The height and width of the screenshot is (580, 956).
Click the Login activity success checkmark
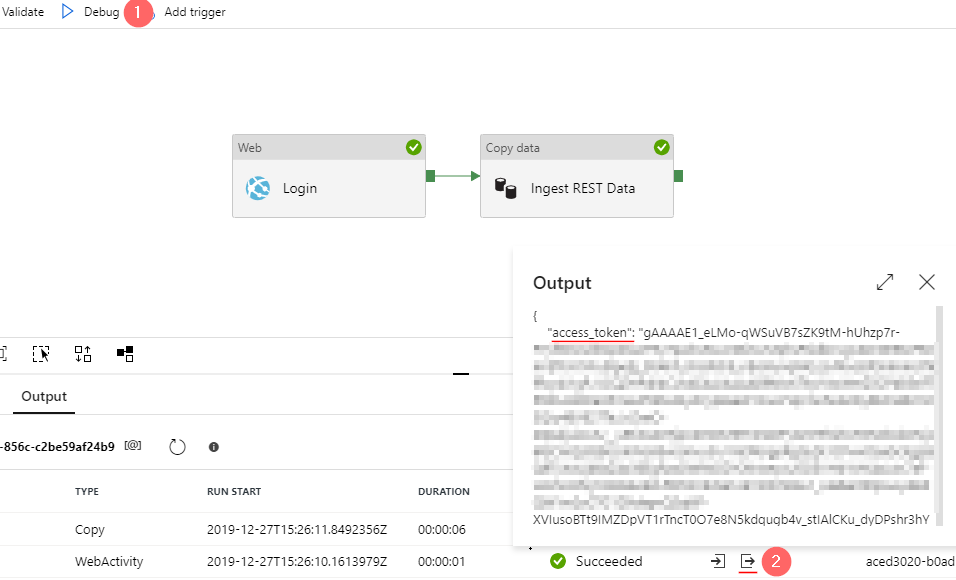(413, 148)
